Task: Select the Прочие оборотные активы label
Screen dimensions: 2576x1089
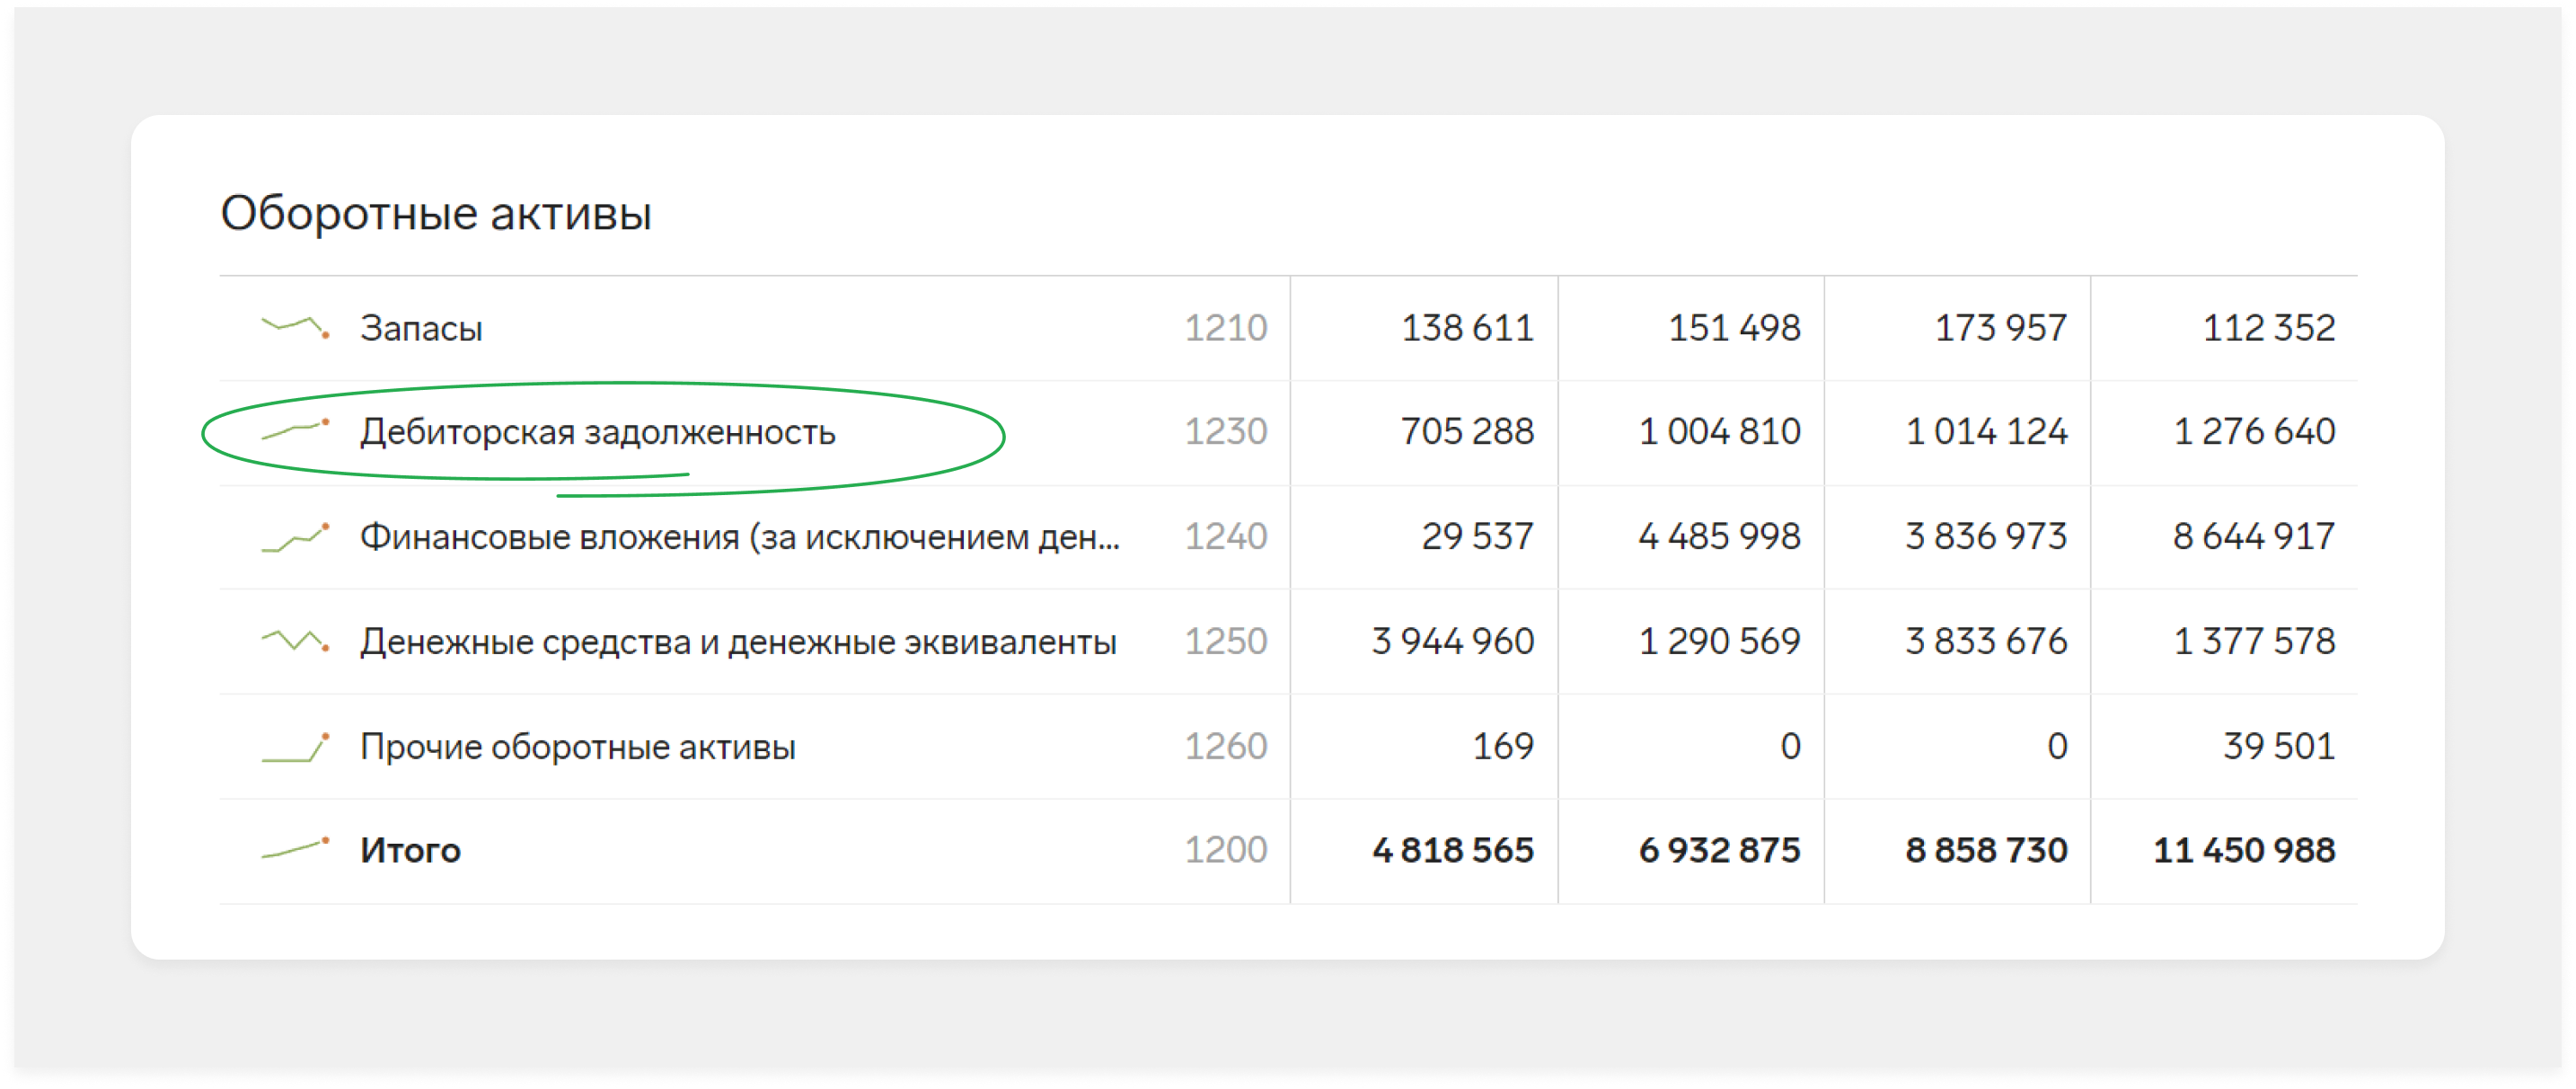Action: 578,746
